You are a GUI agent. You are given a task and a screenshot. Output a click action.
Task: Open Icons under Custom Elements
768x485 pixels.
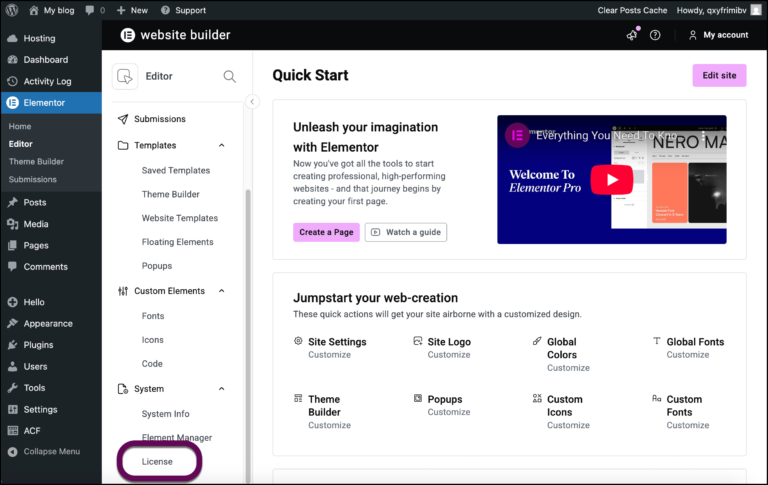152,340
